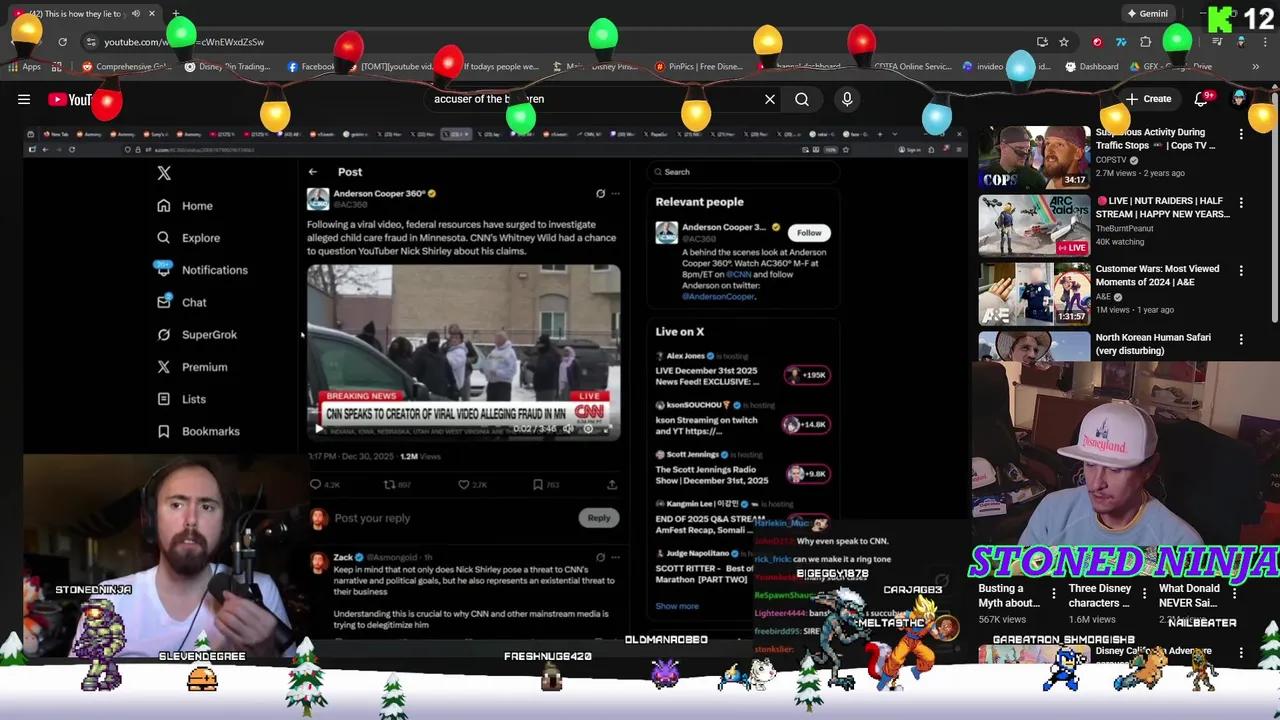Open more menu on Anderson Cooper post
This screenshot has height=720, width=1280.
click(615, 194)
